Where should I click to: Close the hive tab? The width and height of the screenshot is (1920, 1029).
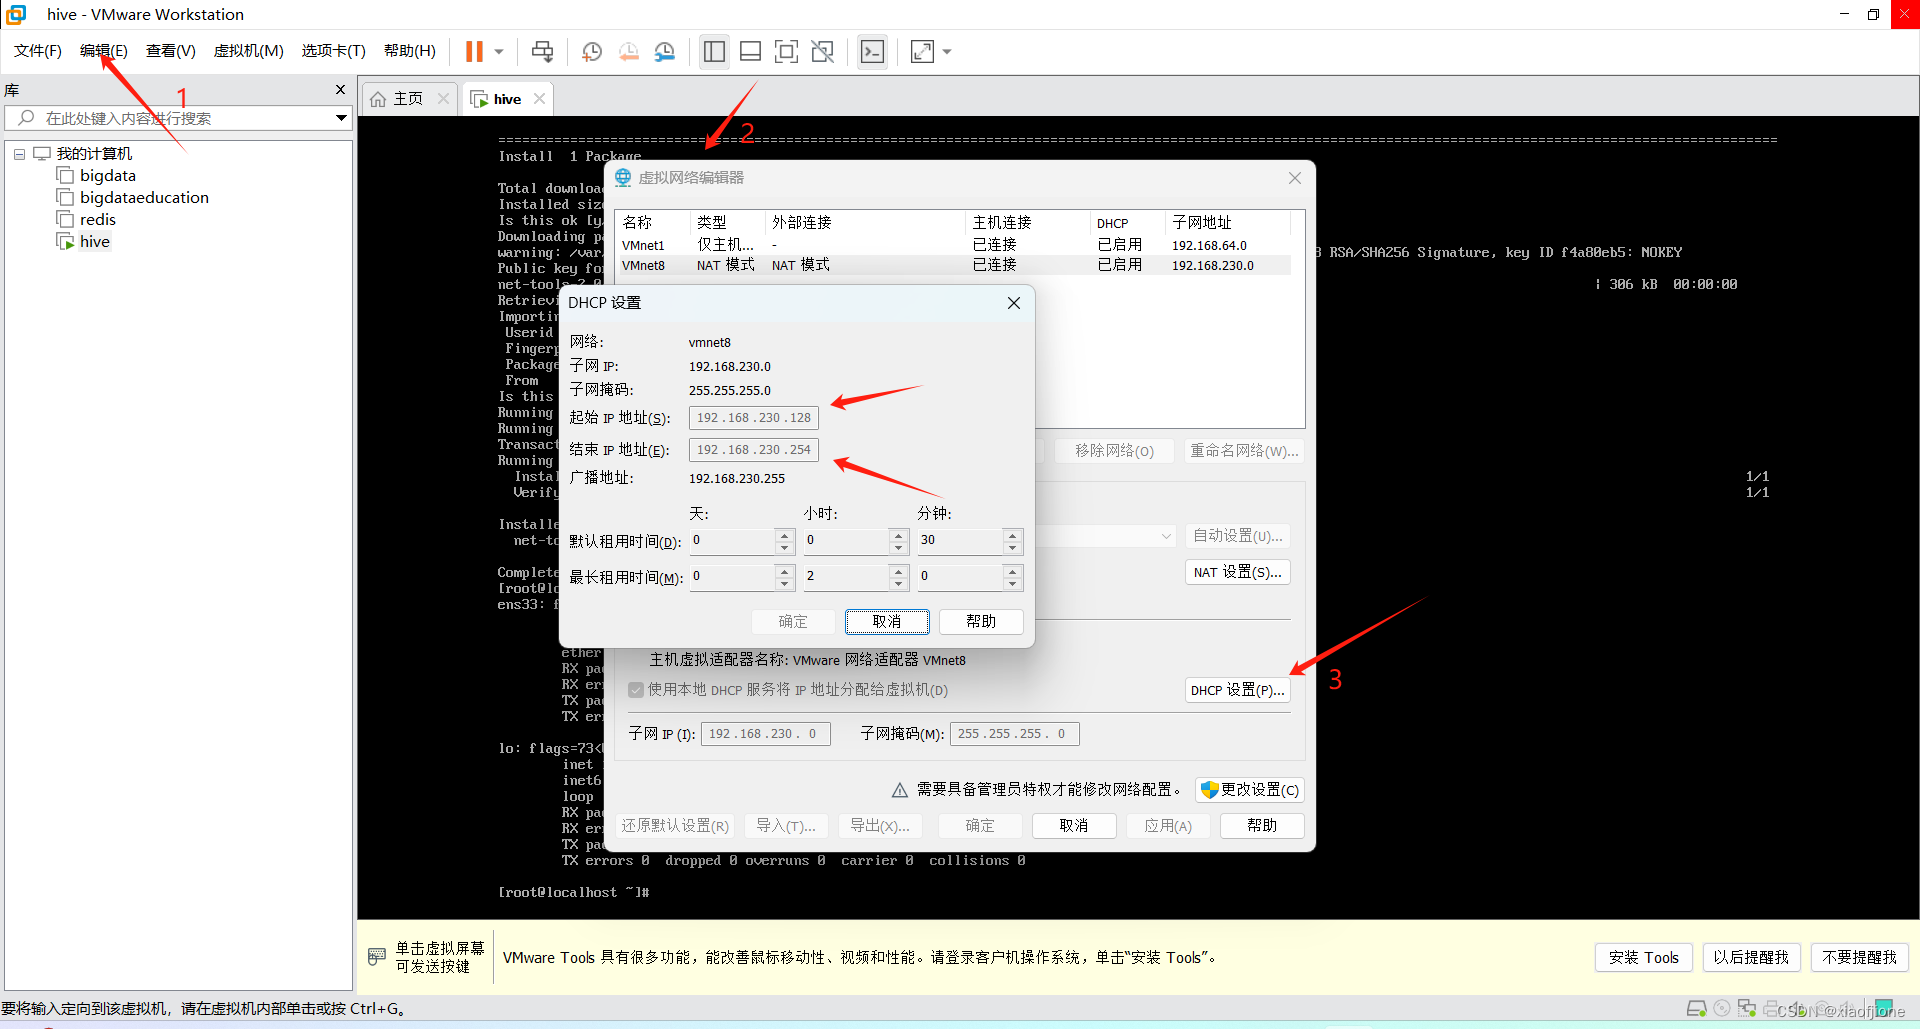tap(540, 98)
